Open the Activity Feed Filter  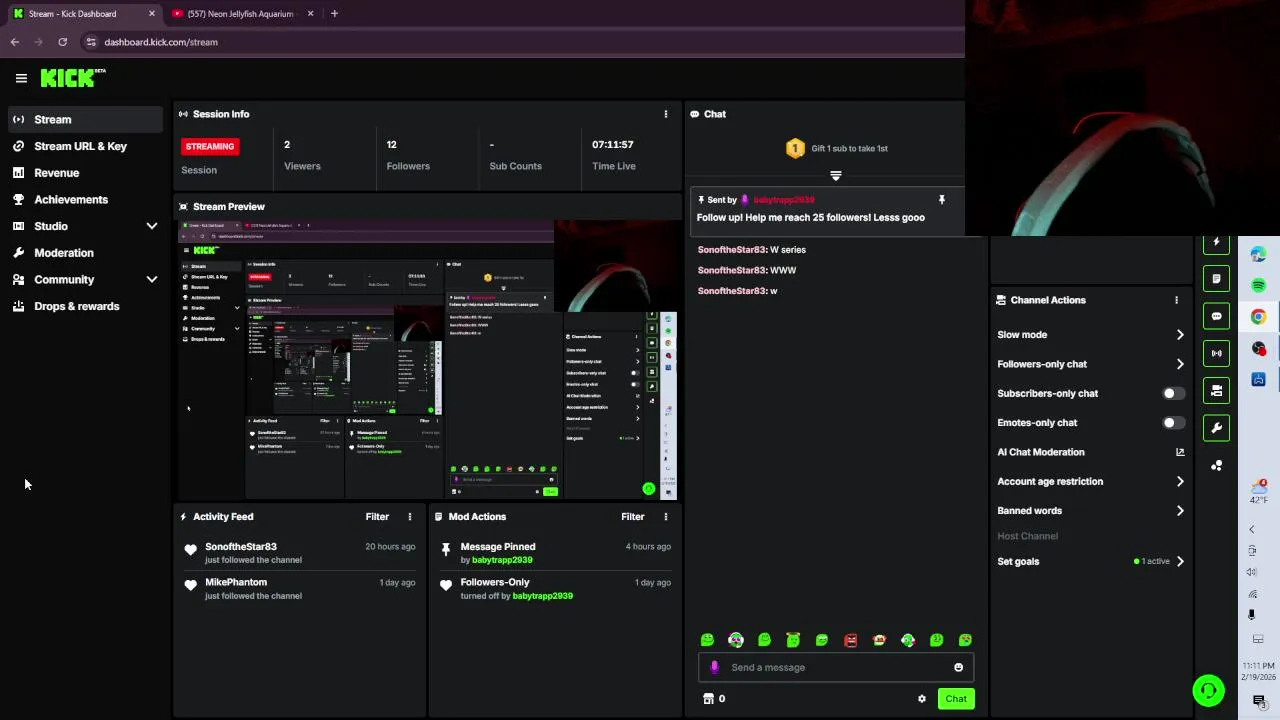pos(377,517)
